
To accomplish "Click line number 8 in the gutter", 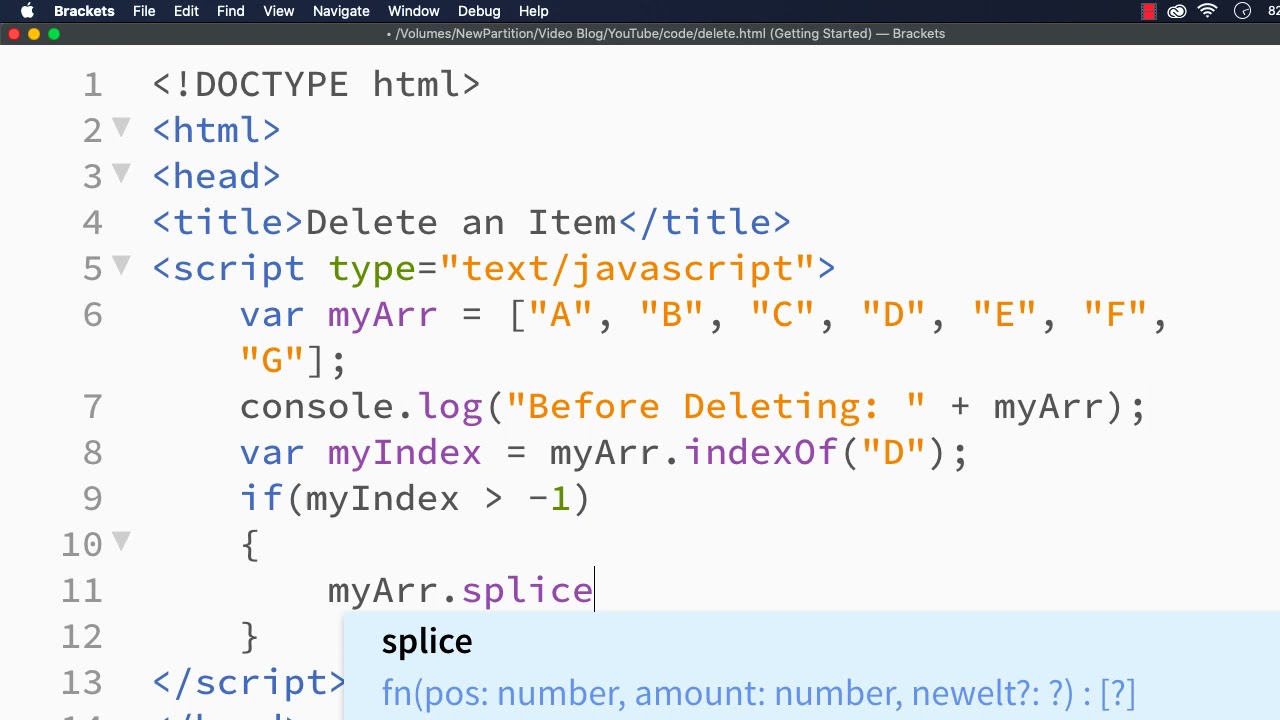I will [93, 453].
